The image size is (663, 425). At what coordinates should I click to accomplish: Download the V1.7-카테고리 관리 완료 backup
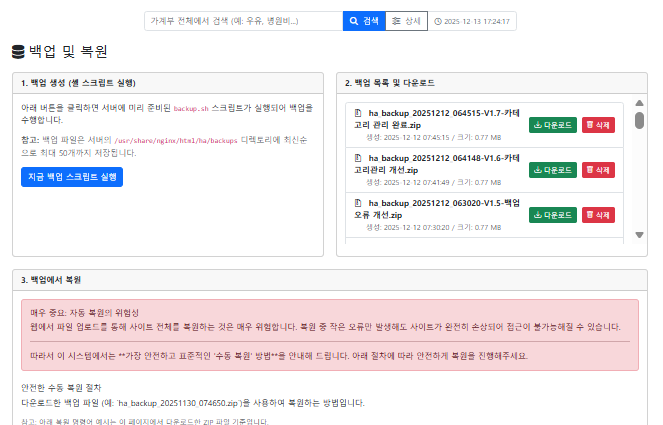[x=553, y=125]
